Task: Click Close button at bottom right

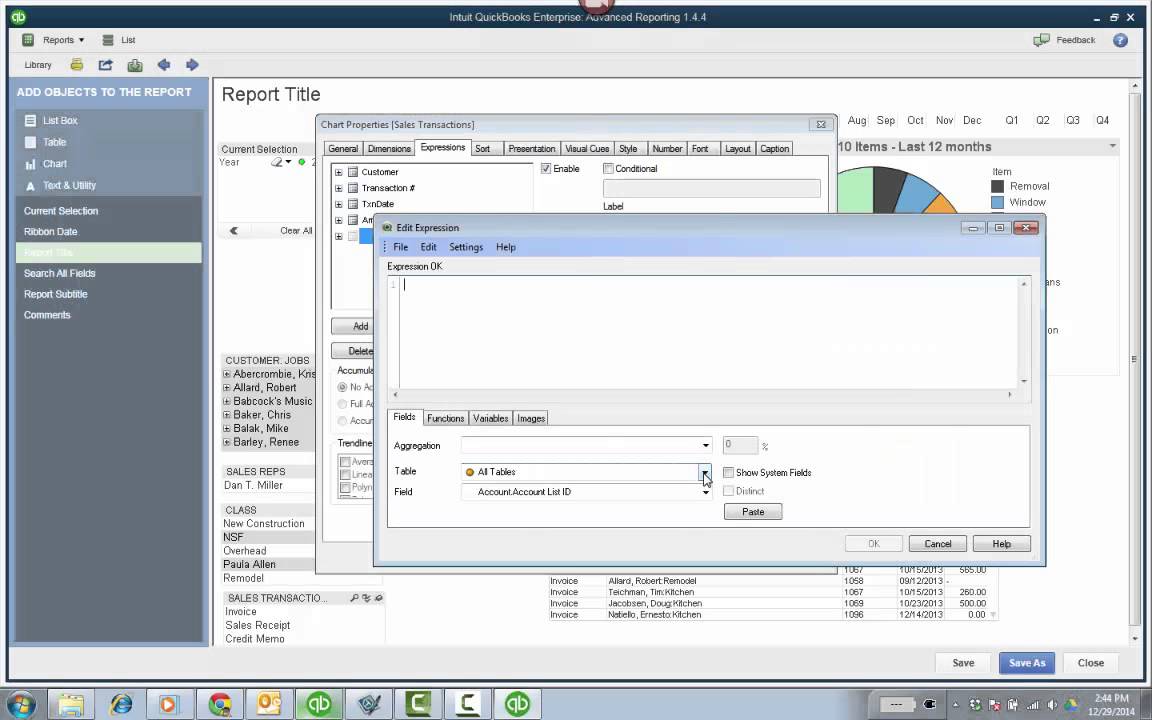Action: point(1090,663)
